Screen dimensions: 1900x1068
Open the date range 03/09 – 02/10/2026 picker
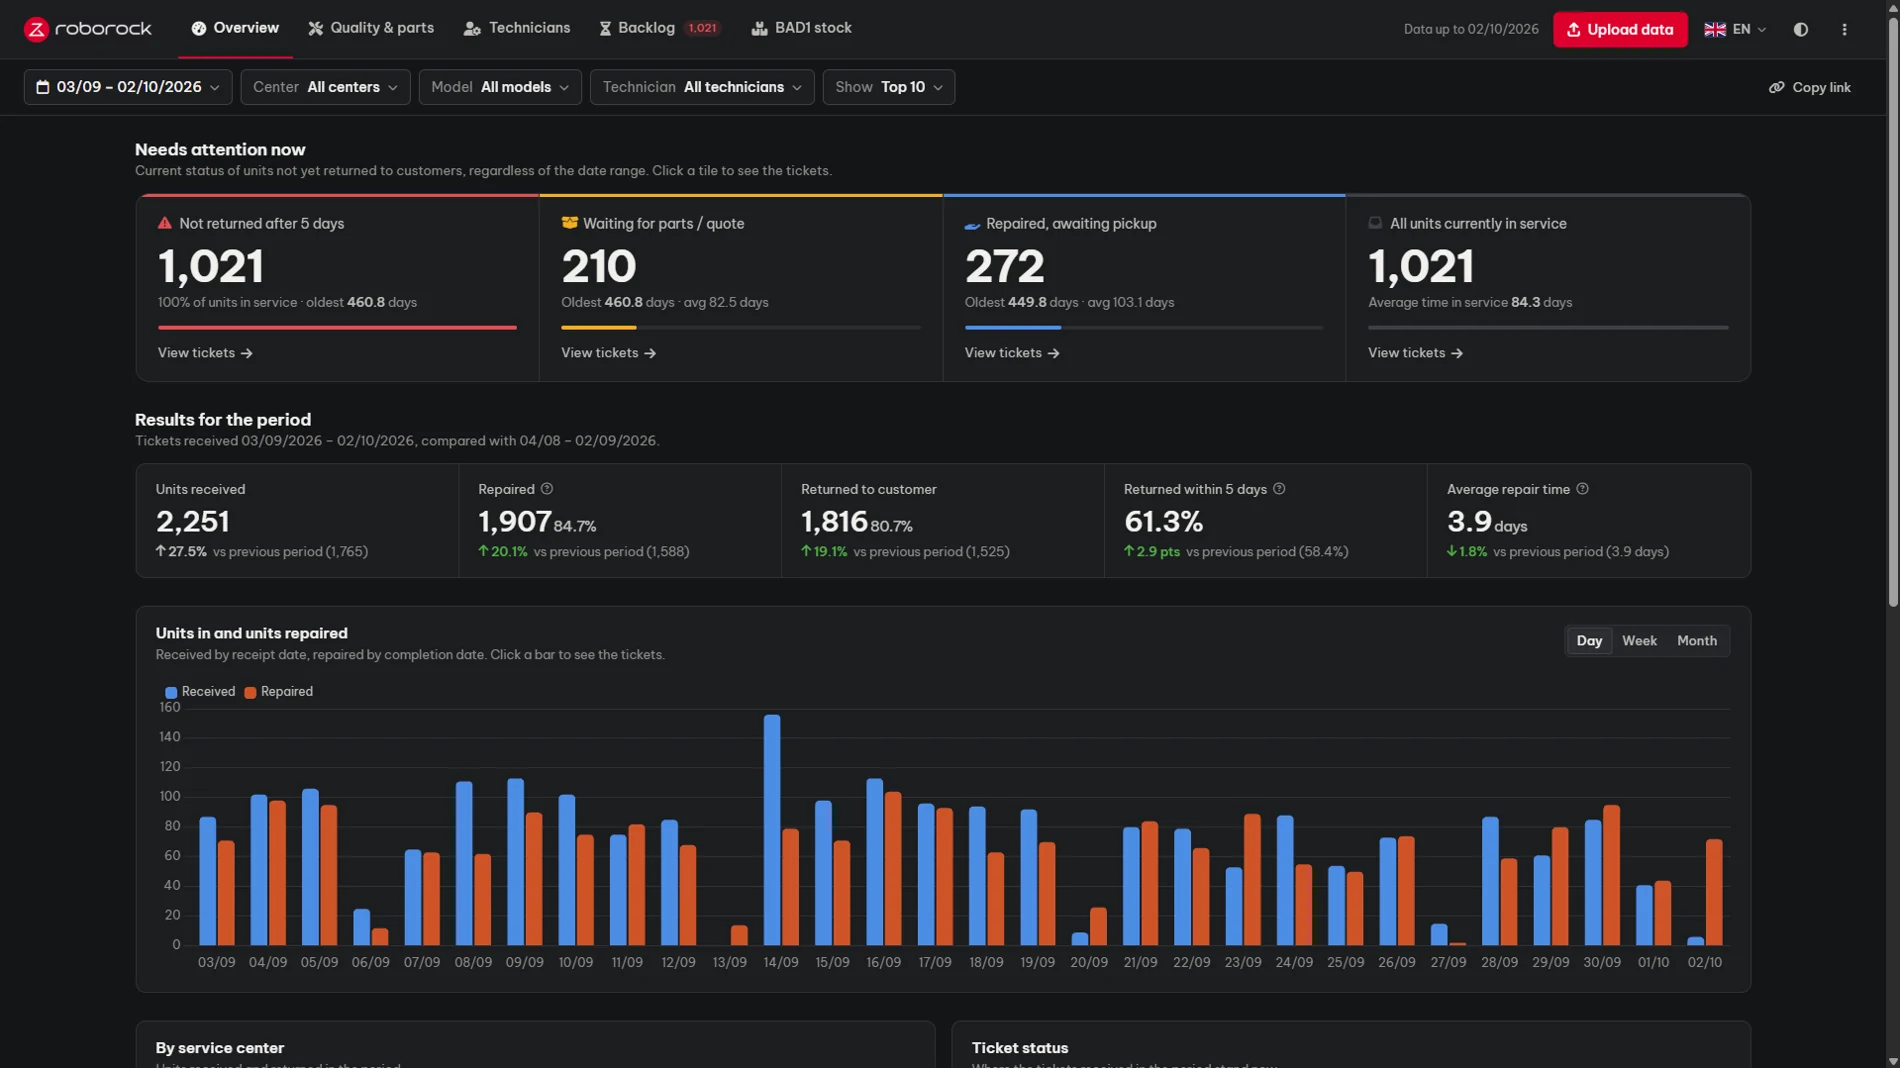click(x=128, y=87)
